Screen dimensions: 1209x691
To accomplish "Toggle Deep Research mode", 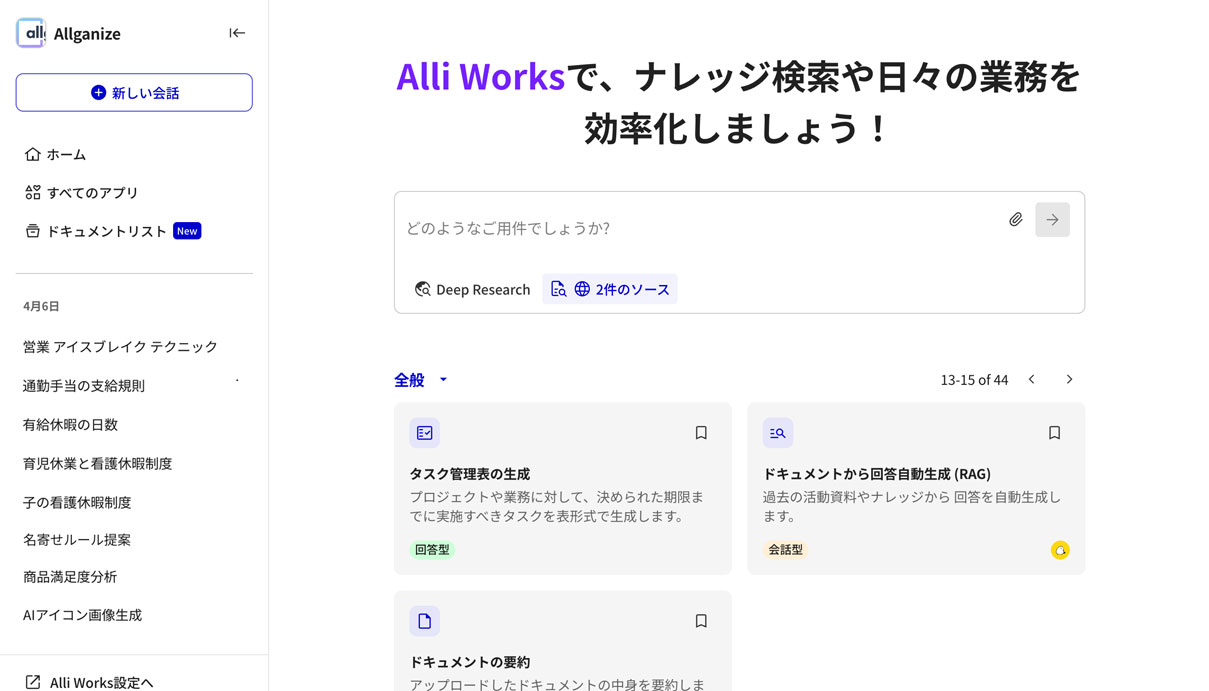I will click(x=472, y=289).
